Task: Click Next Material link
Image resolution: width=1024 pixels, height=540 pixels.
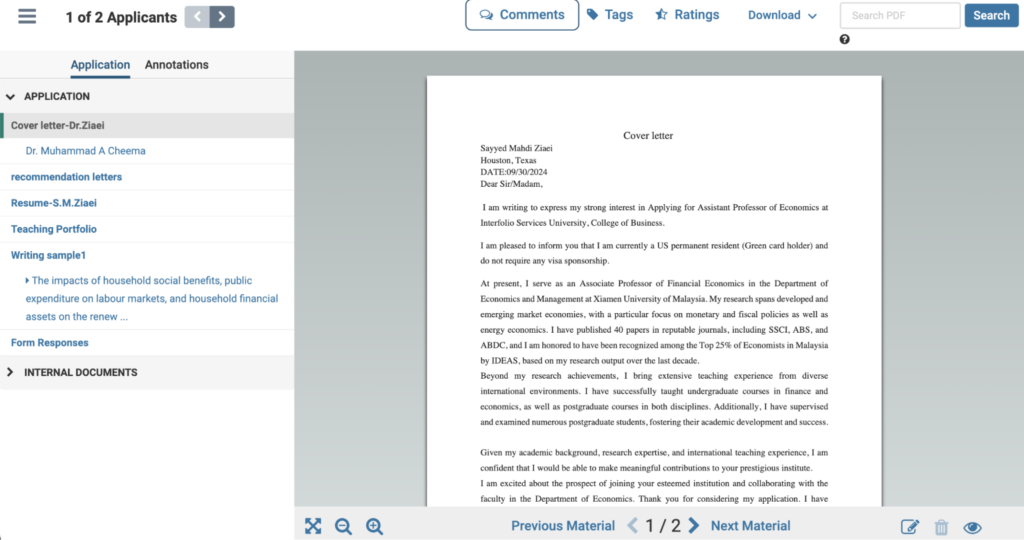Action: (x=750, y=526)
